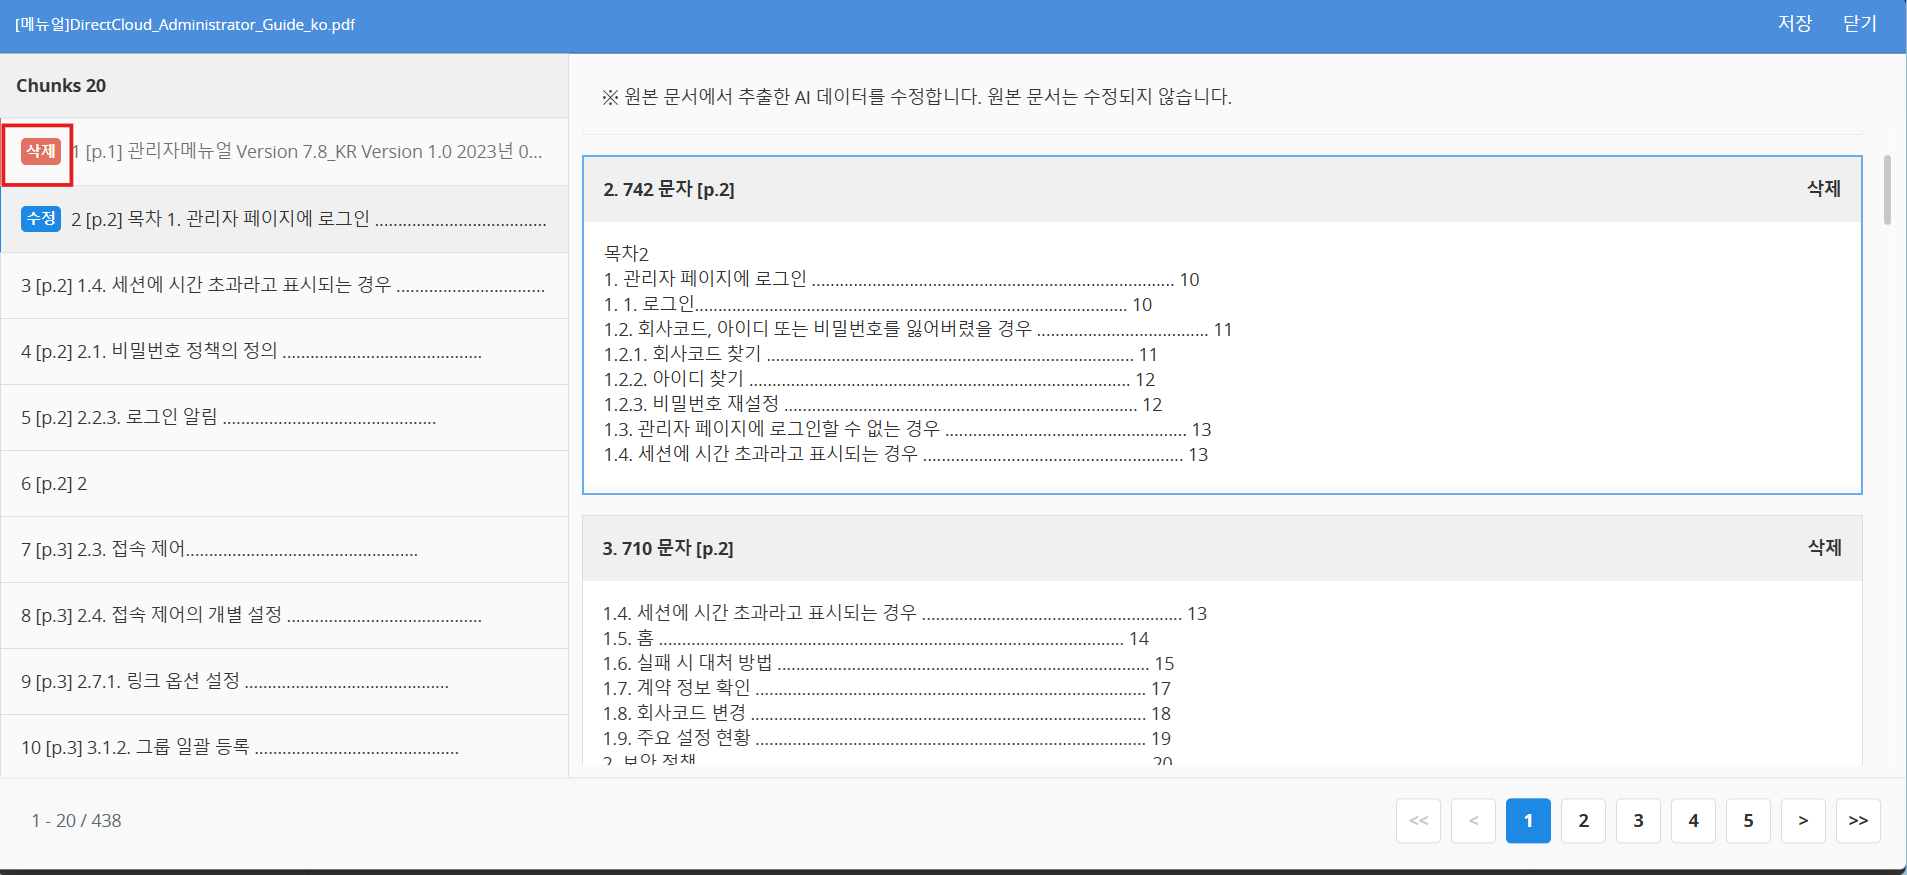Go to the first page of chunks
Screen dimensions: 1907x875
point(1418,820)
